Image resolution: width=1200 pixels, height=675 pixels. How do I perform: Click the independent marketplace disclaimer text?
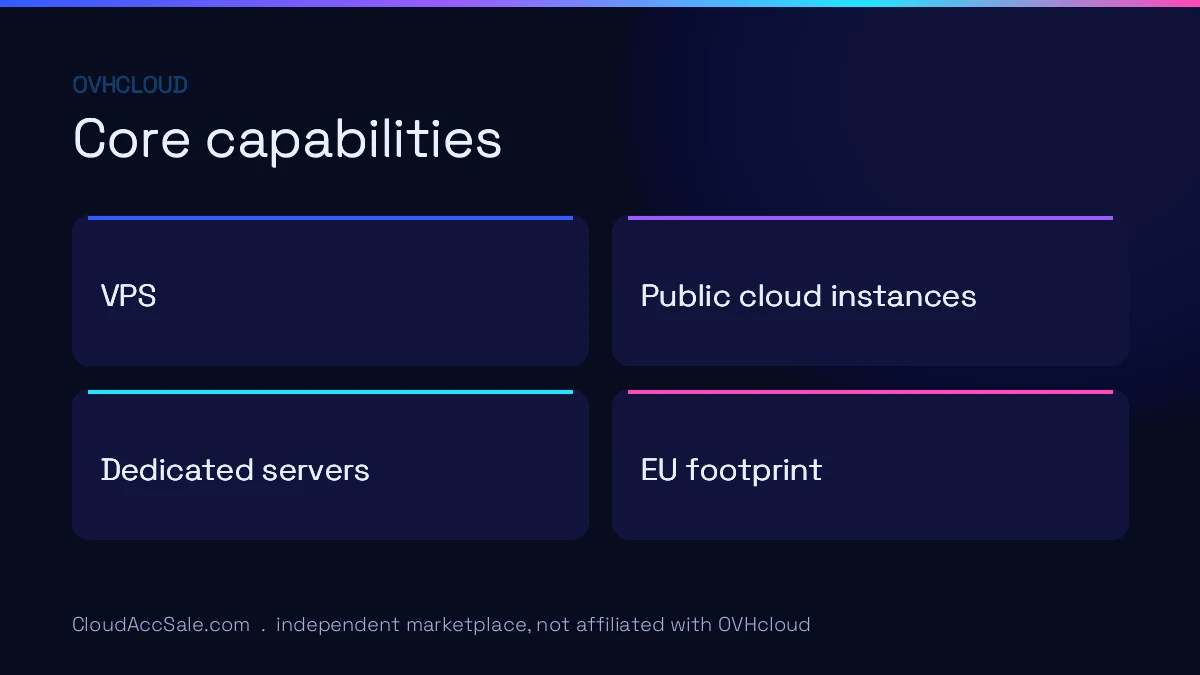tap(543, 625)
